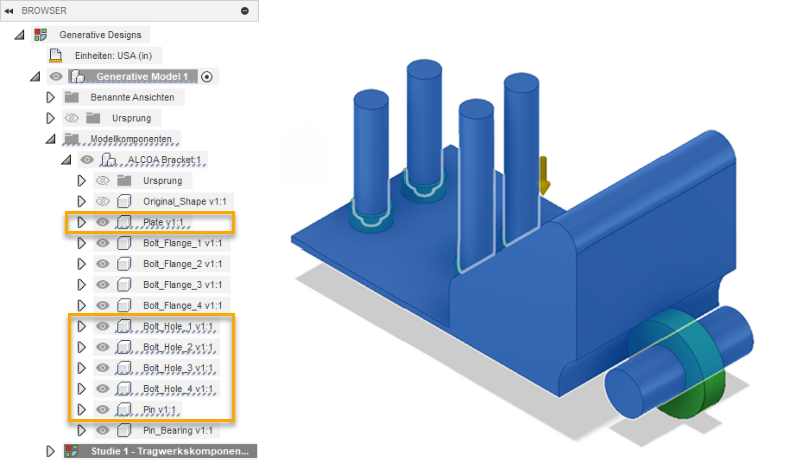Image resolution: width=809 pixels, height=465 pixels.
Task: Collapse the Generative Designs root node
Action: (x=20, y=35)
